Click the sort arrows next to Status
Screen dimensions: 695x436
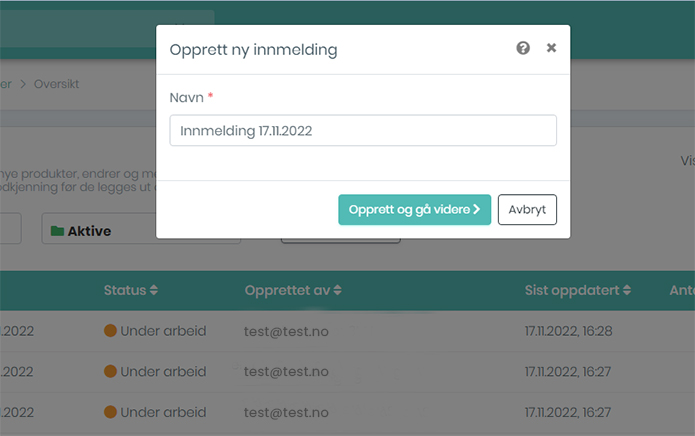click(154, 291)
